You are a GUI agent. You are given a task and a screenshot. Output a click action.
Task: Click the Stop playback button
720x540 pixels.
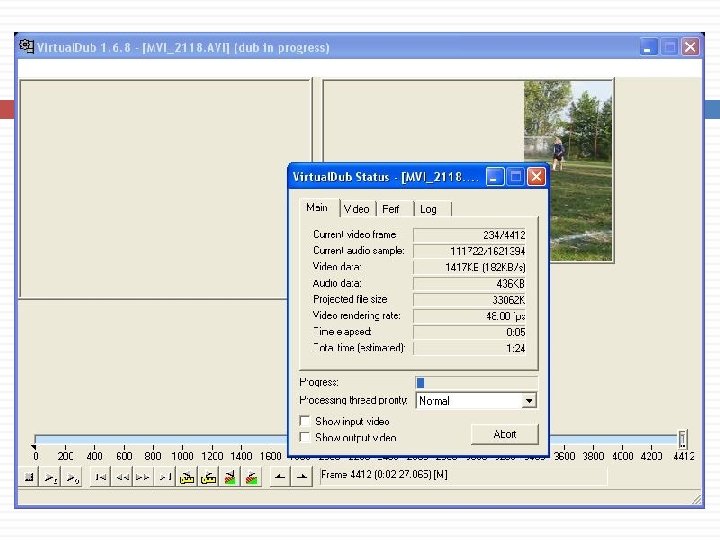(29, 478)
